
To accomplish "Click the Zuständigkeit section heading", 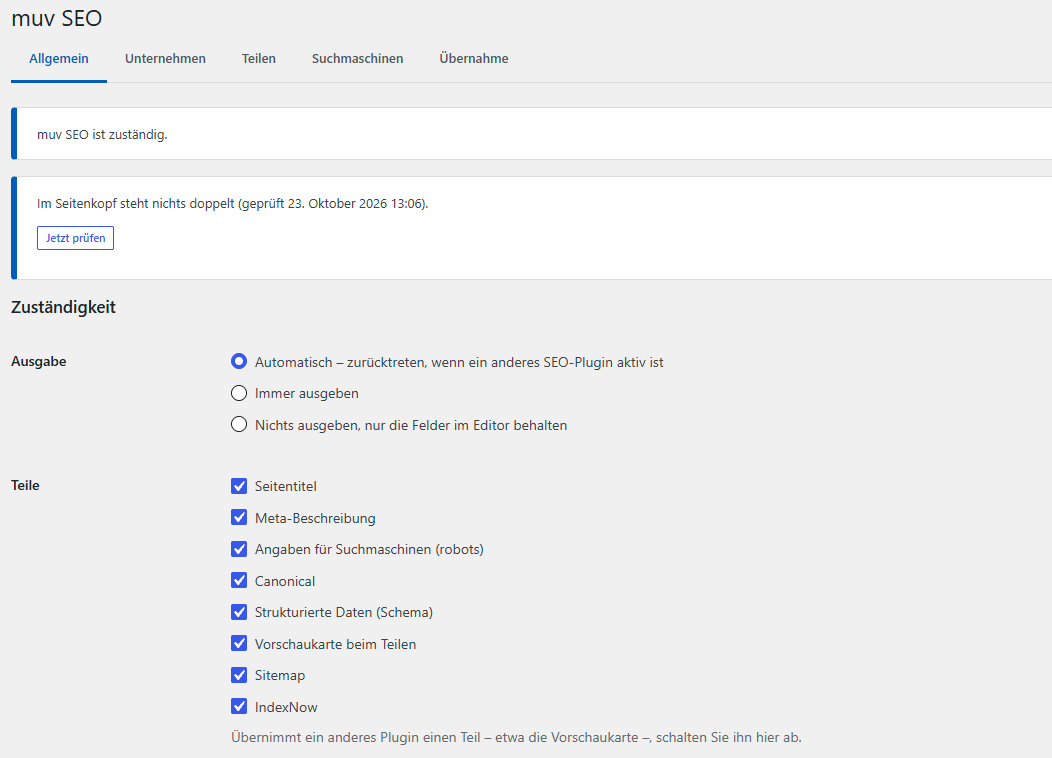I will coord(64,307).
